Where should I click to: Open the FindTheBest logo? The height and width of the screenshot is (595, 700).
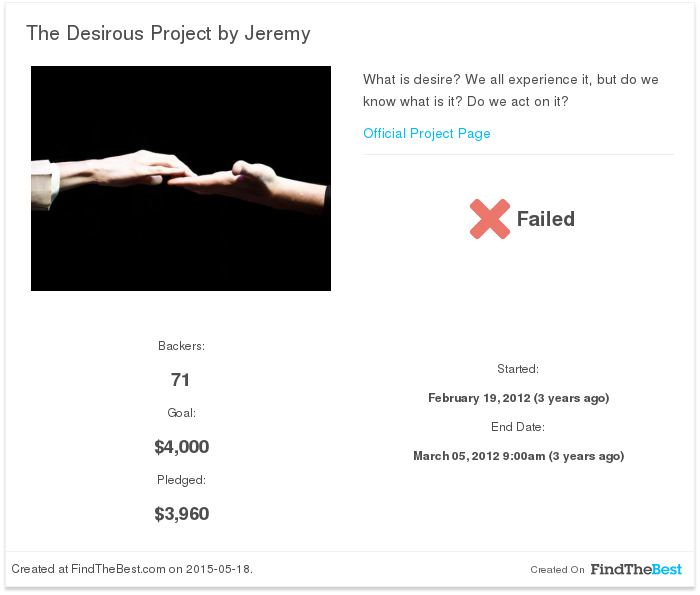tap(636, 569)
